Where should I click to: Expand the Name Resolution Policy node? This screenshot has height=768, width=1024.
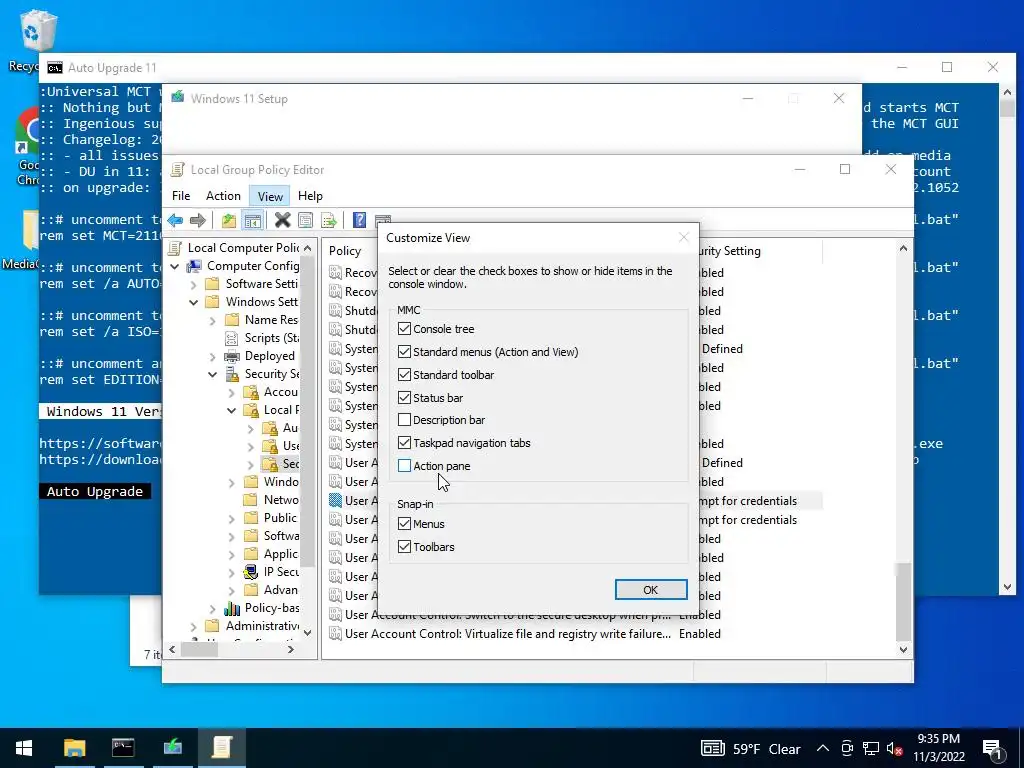click(x=213, y=320)
